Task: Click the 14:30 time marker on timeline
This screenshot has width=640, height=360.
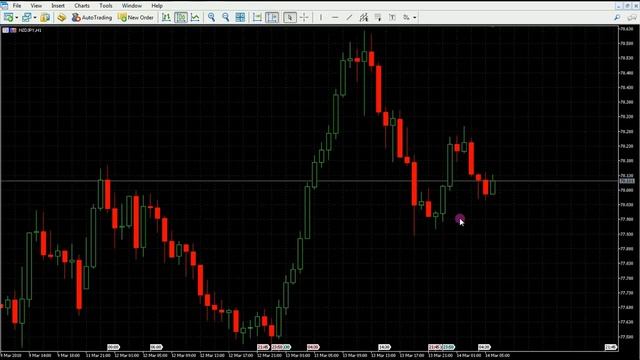Action: (x=384, y=347)
